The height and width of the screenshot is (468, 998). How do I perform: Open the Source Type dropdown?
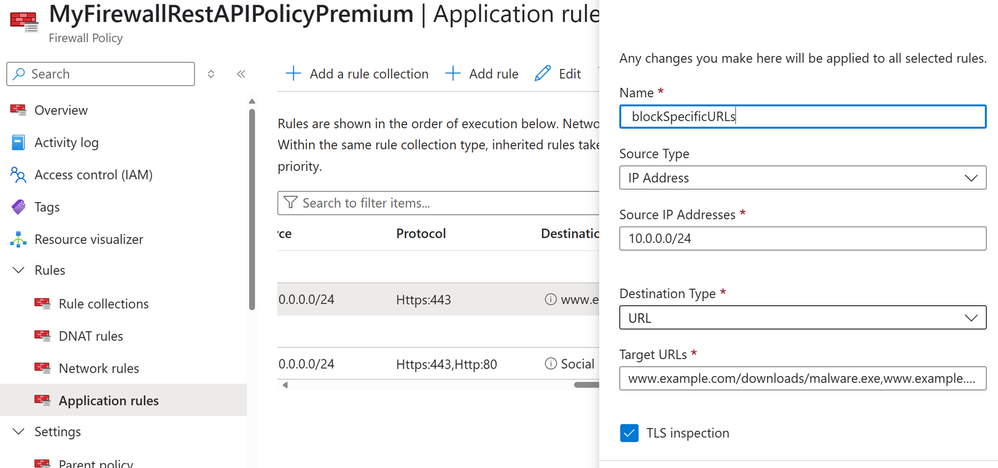(802, 178)
